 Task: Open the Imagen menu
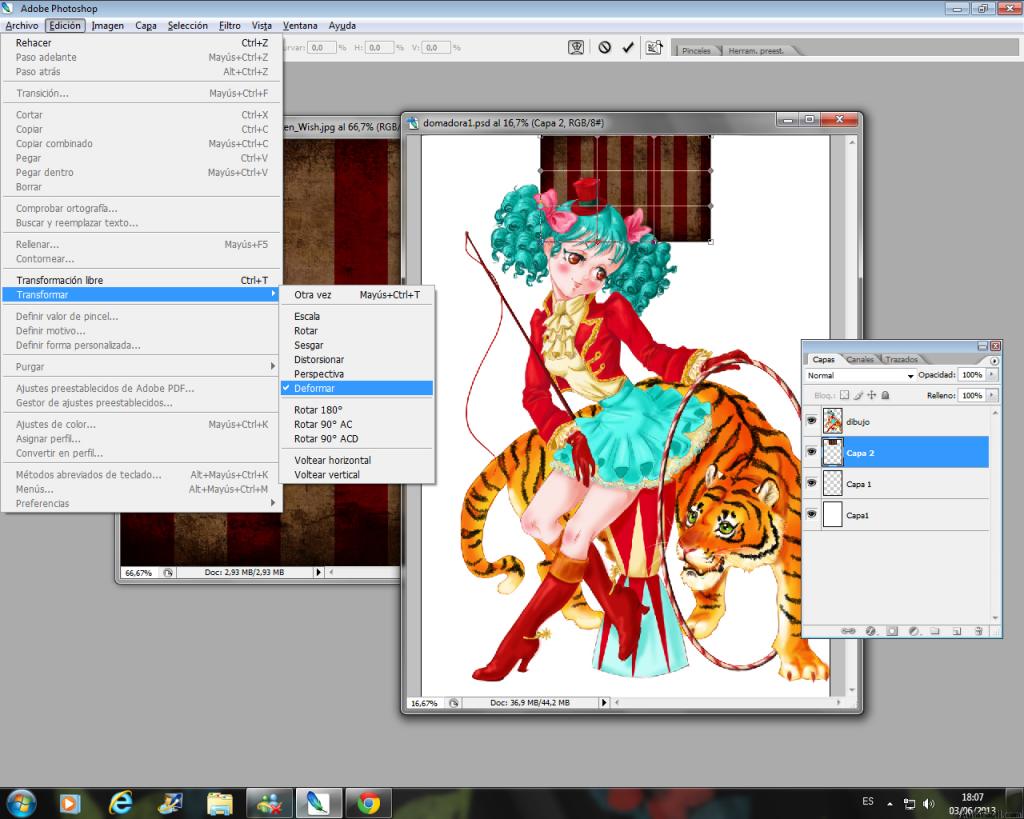click(x=108, y=25)
